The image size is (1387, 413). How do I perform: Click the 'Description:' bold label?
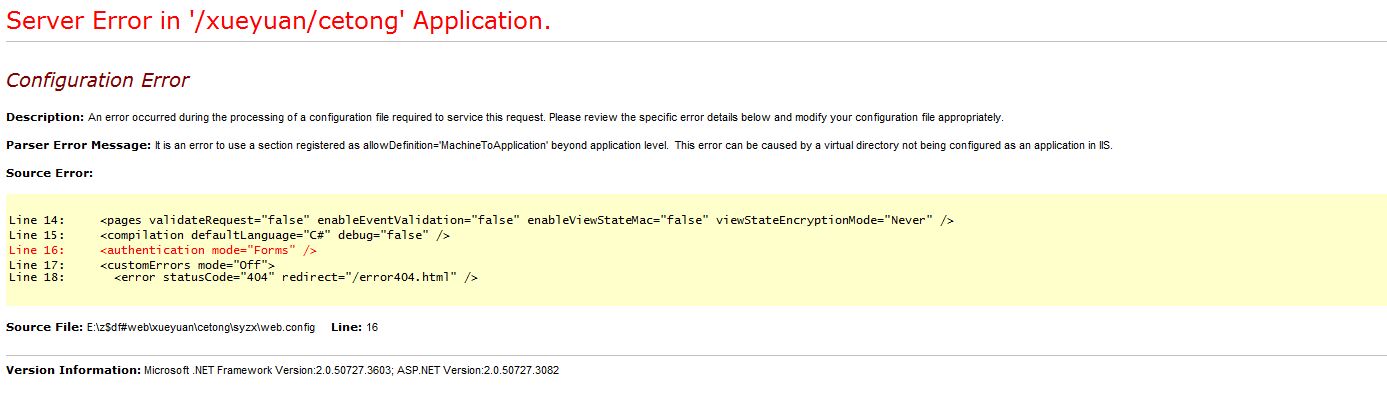click(x=45, y=117)
